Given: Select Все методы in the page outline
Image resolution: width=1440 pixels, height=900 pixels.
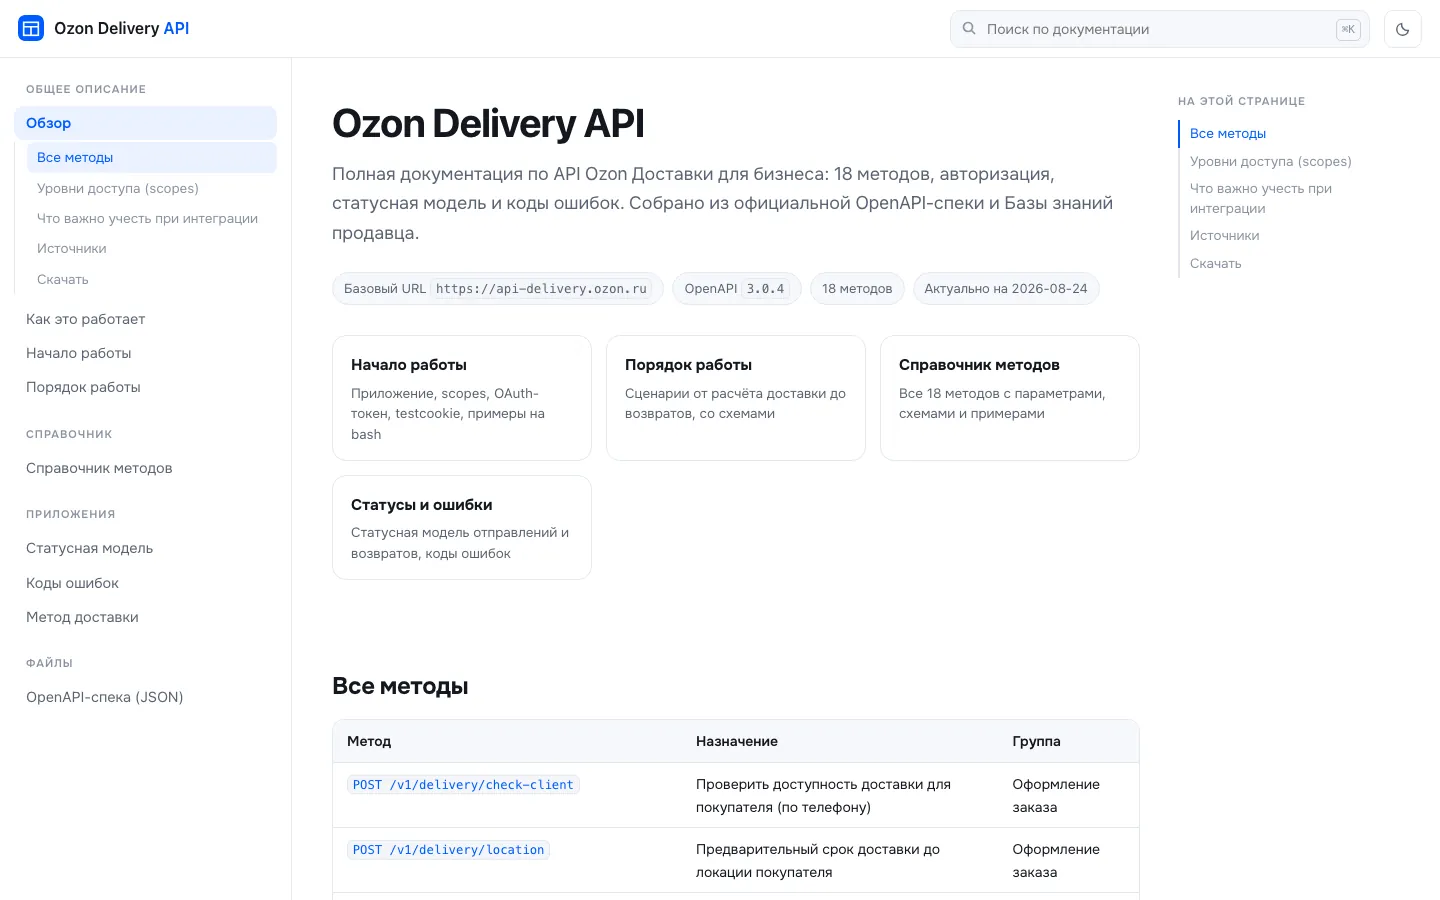Looking at the screenshot, I should pos(1228,133).
